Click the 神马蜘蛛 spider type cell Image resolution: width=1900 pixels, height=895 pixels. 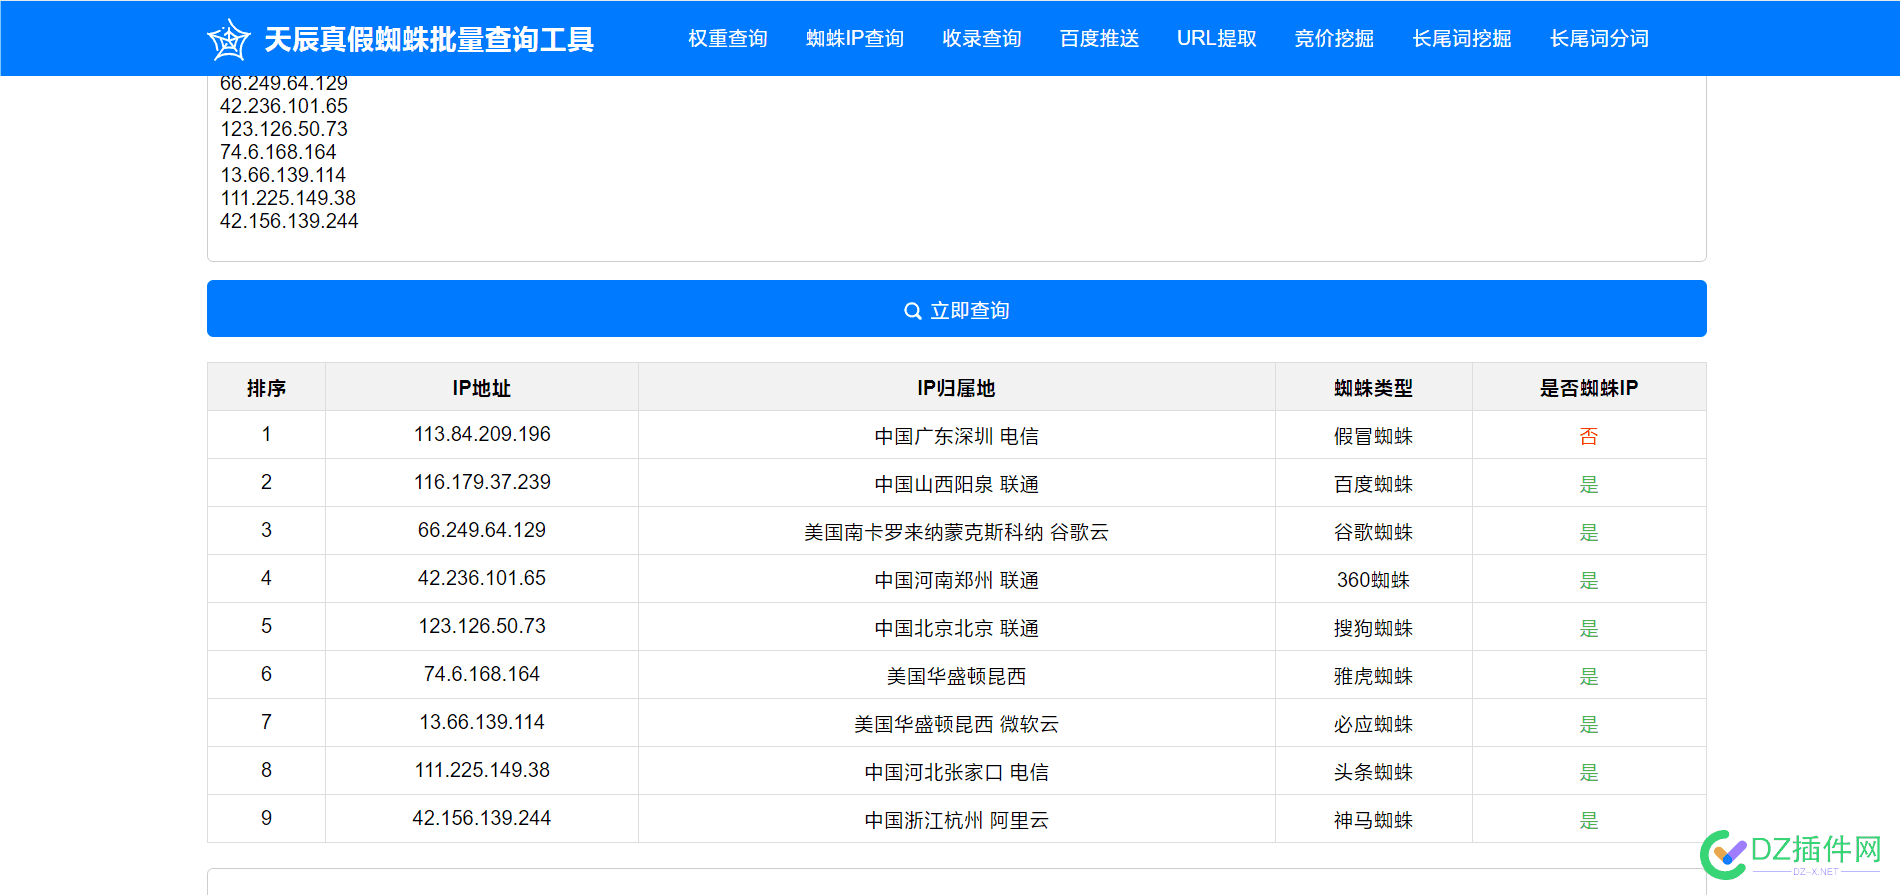(x=1373, y=820)
